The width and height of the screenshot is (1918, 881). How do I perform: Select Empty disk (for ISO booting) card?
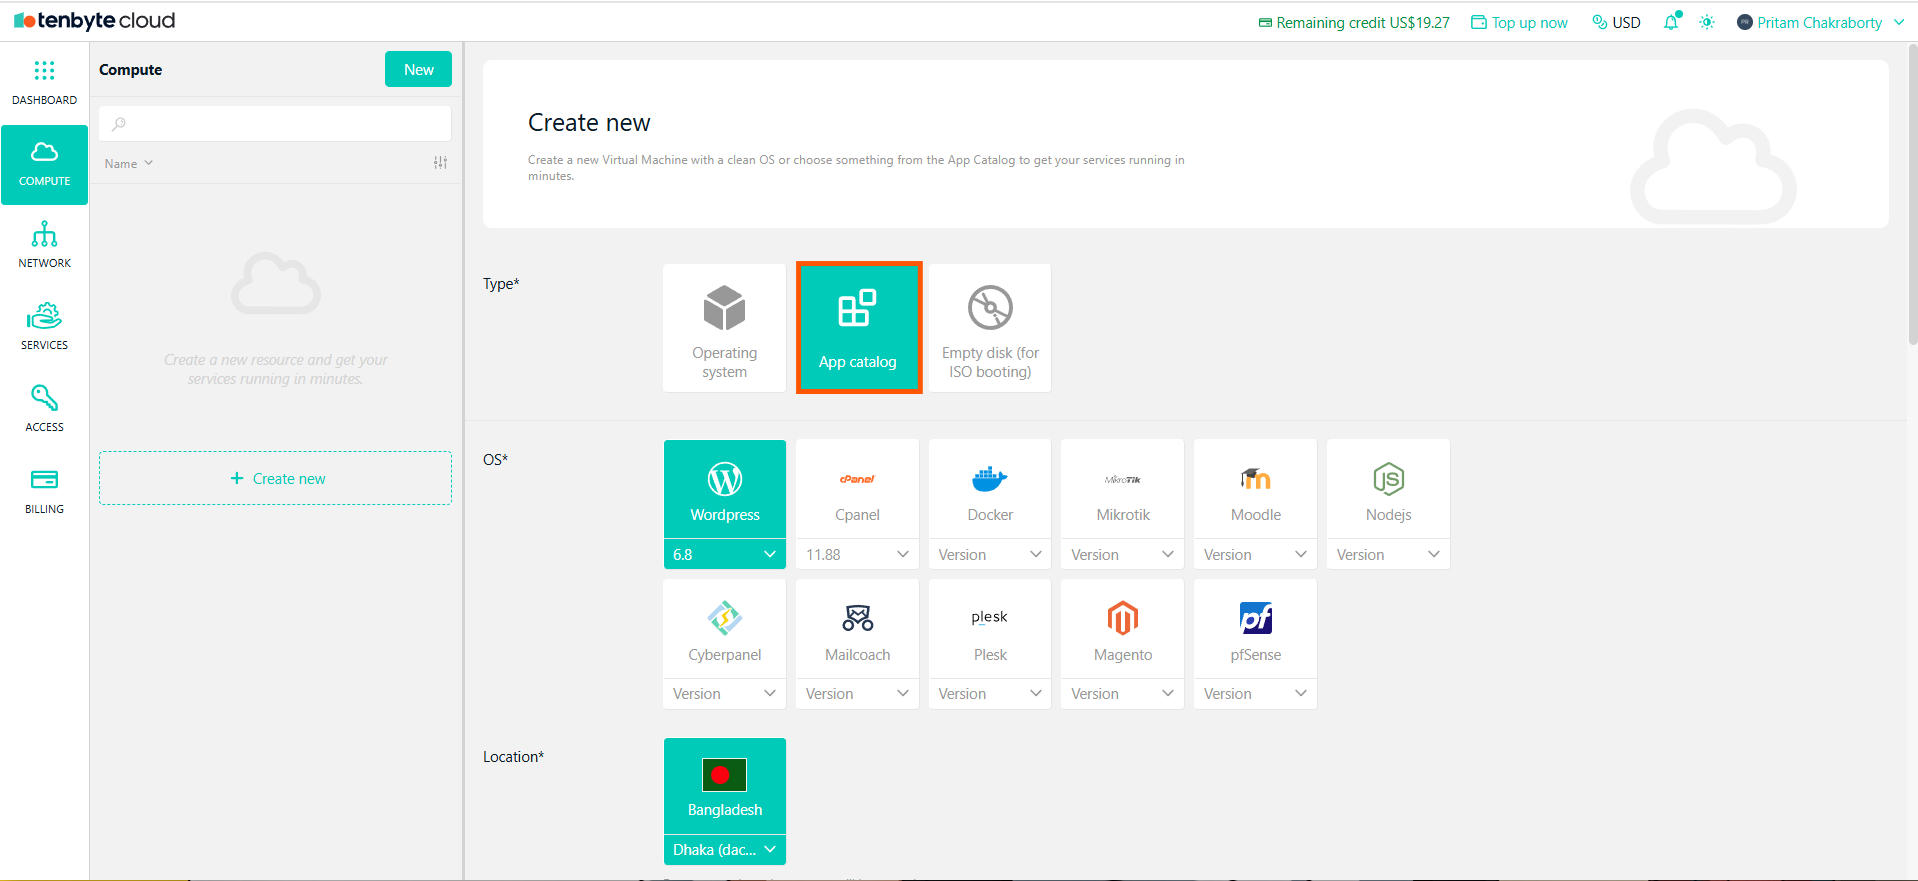coord(990,328)
